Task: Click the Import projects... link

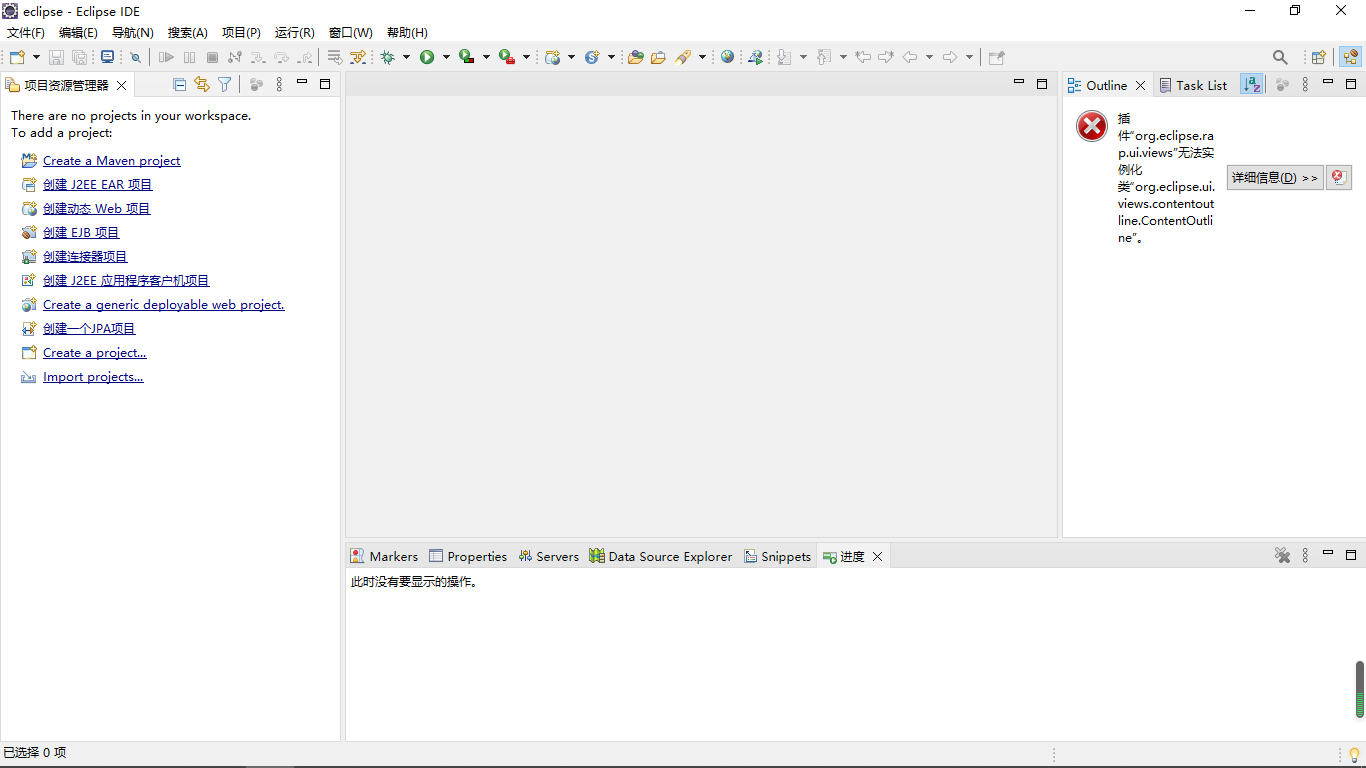Action: (93, 377)
